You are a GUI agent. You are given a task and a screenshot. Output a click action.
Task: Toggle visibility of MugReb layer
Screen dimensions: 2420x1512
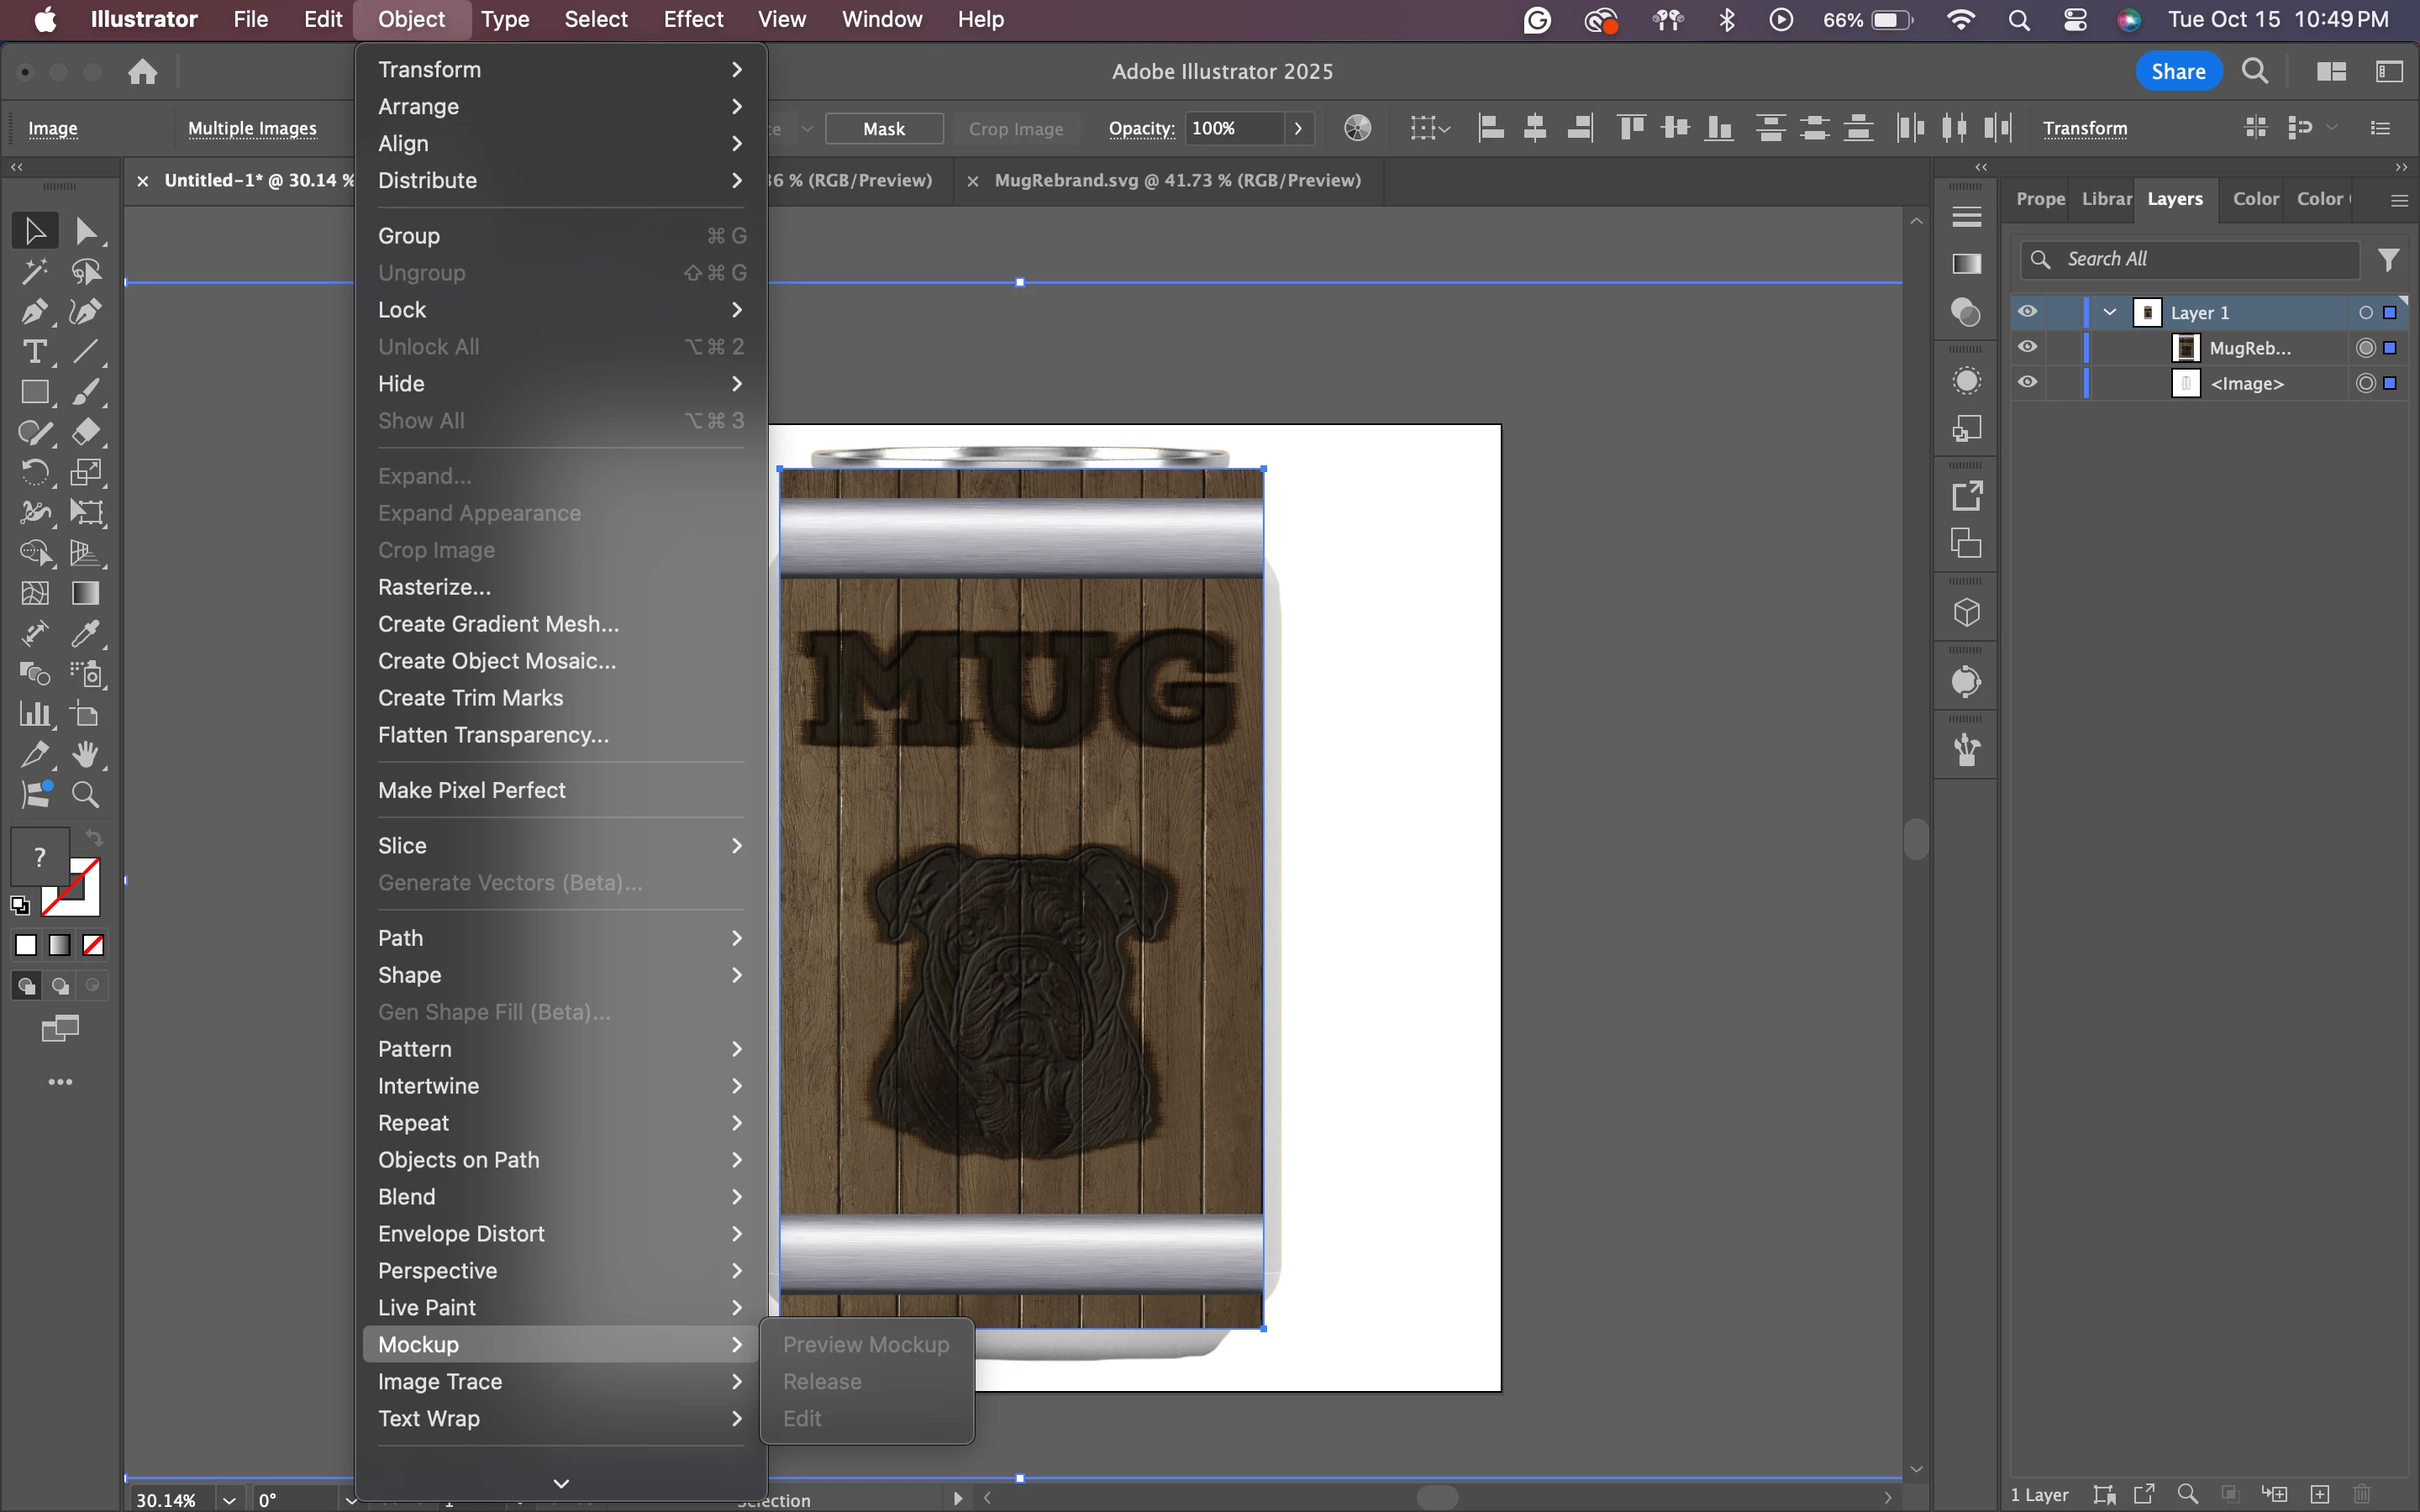pos(2027,347)
